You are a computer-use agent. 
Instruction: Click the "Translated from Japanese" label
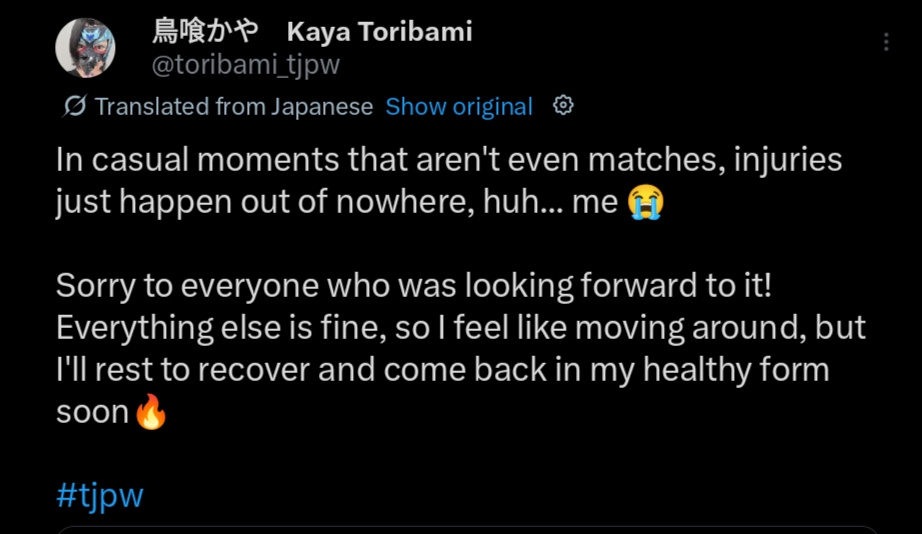click(x=233, y=106)
